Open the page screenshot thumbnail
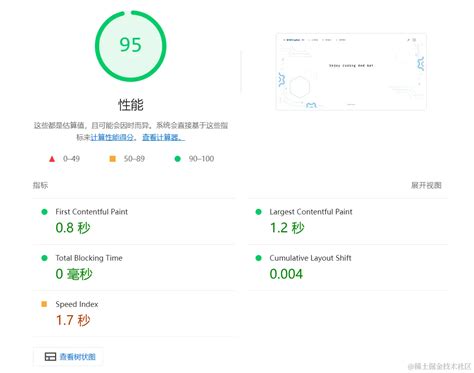This screenshot has height=373, width=474. coord(351,72)
